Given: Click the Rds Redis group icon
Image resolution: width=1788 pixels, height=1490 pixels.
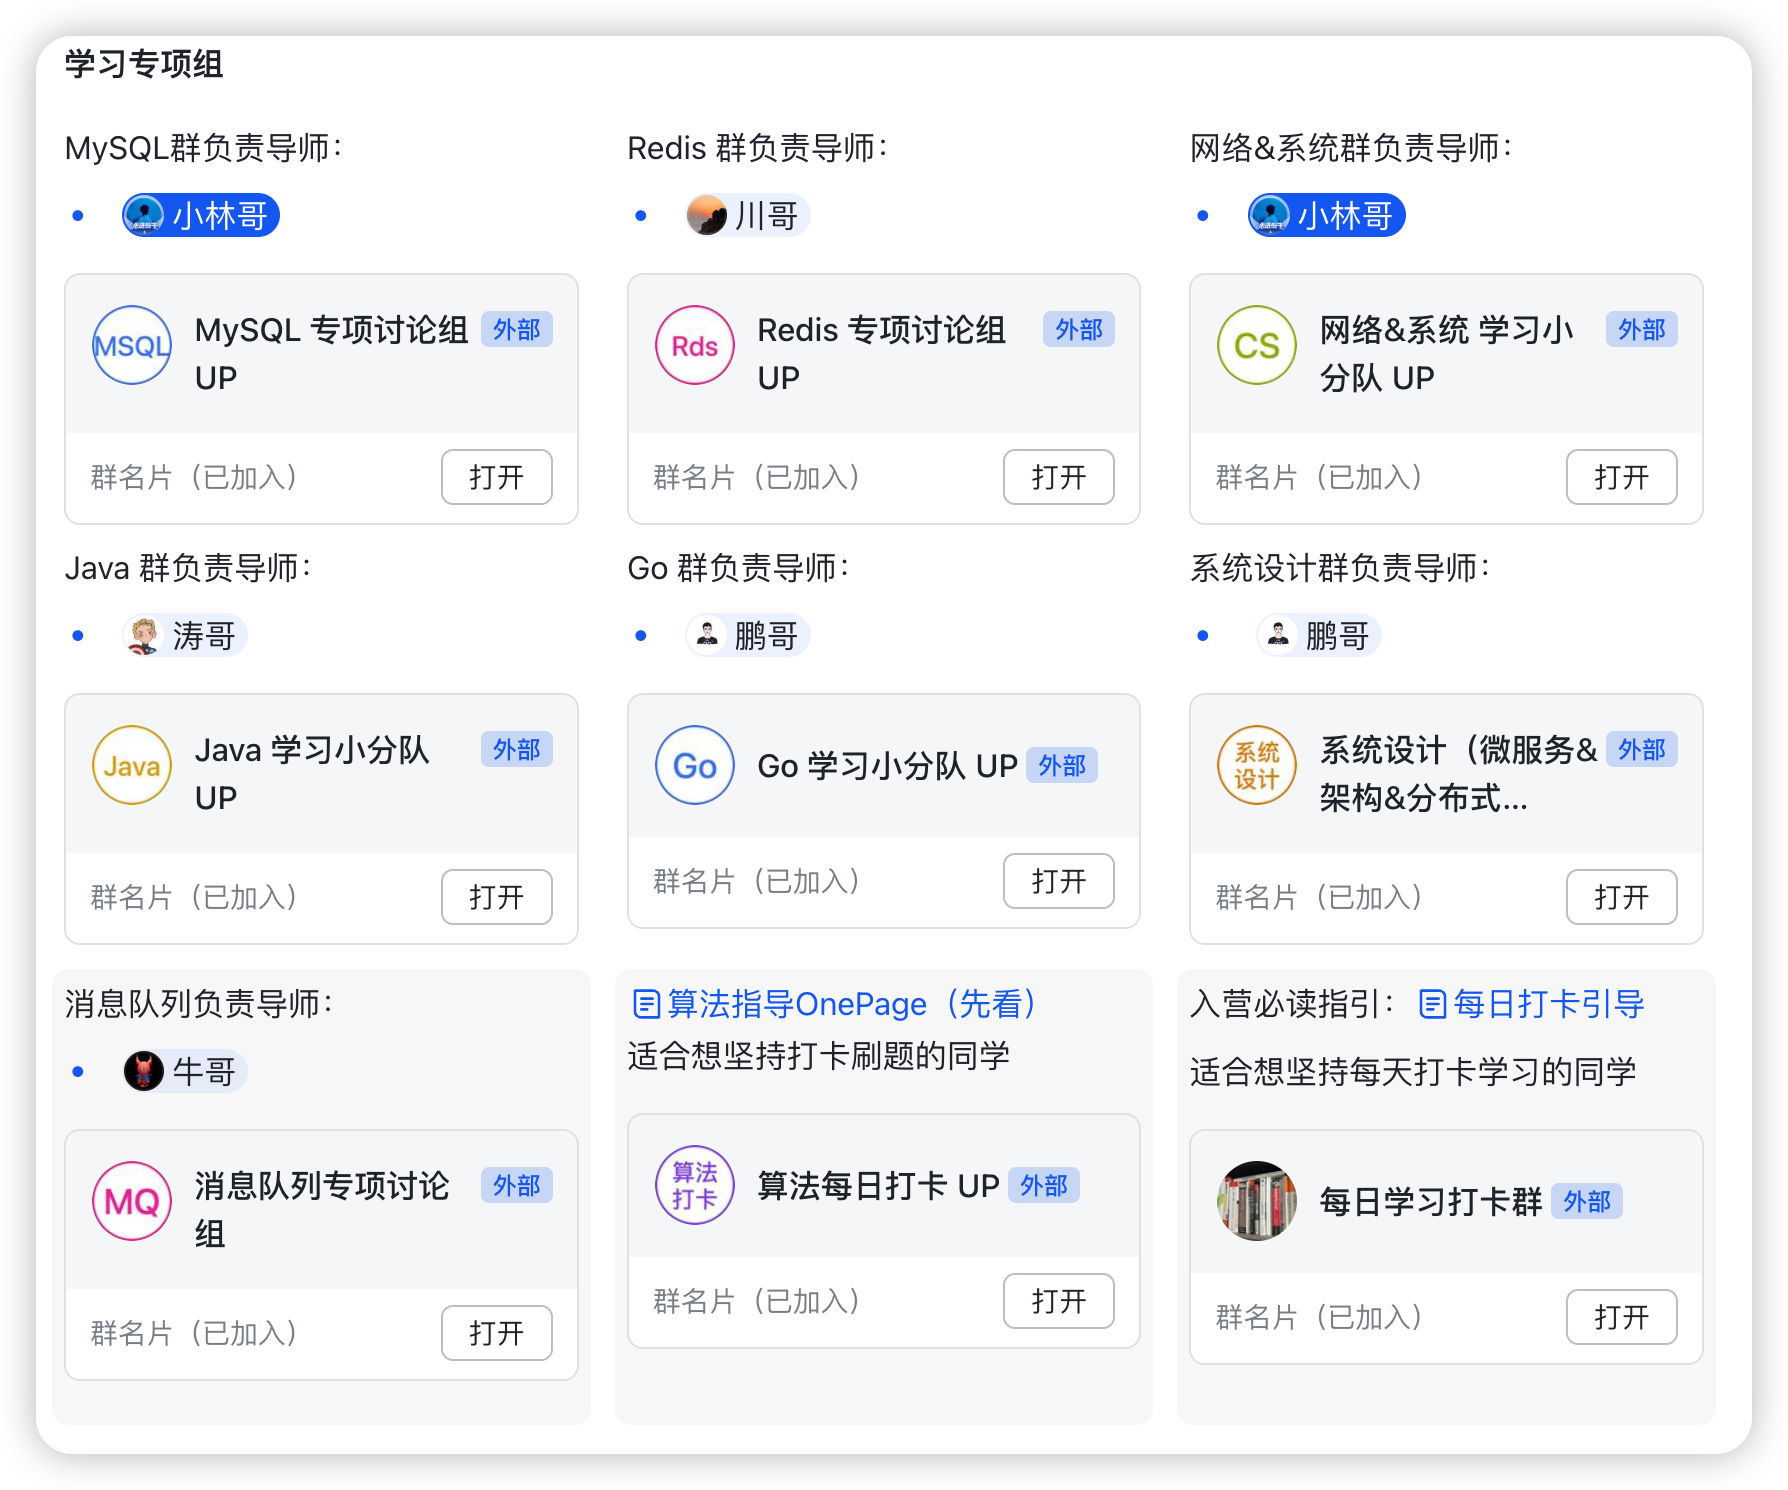Looking at the screenshot, I should (x=695, y=346).
